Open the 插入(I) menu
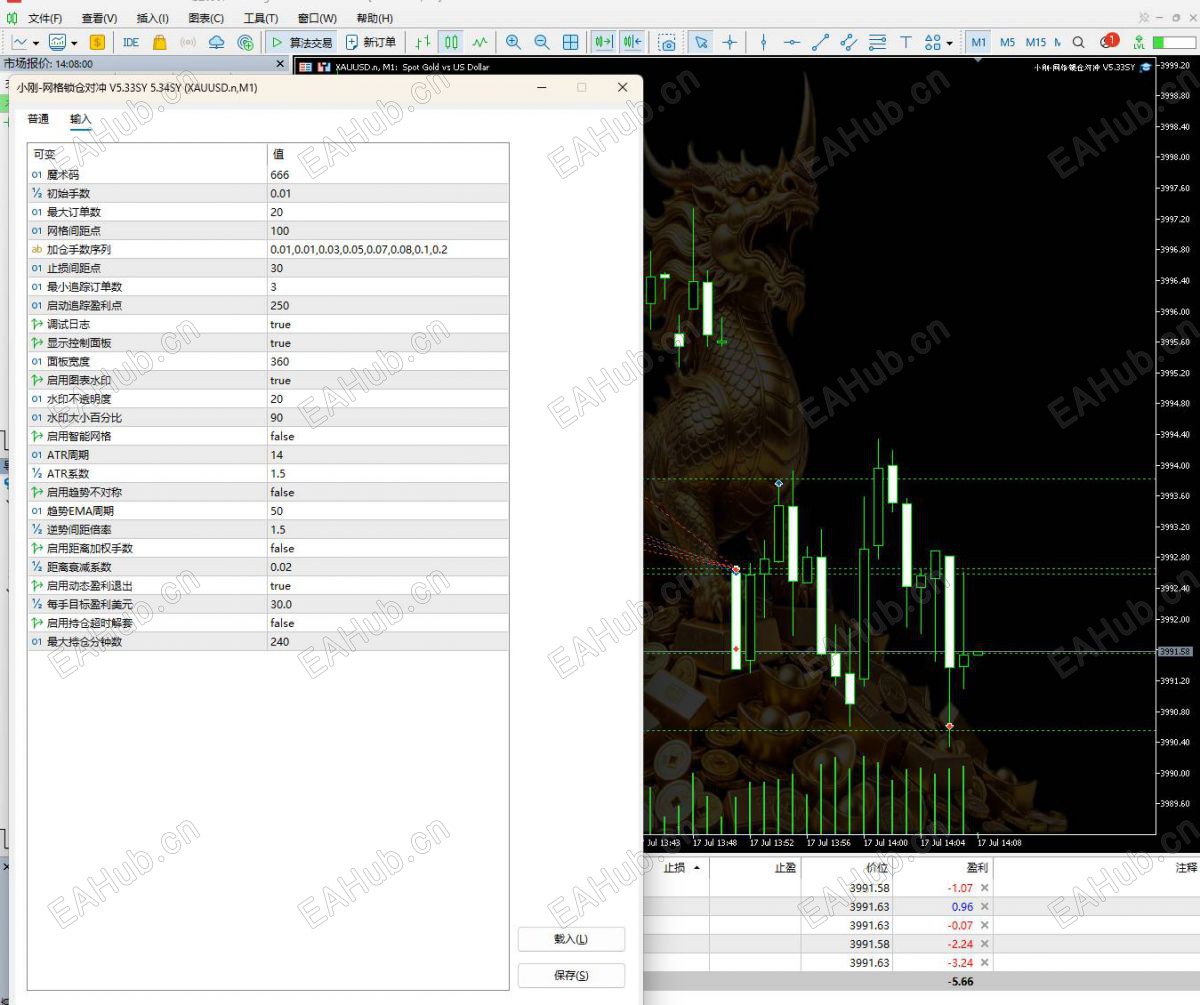This screenshot has height=1005, width=1200. [153, 18]
